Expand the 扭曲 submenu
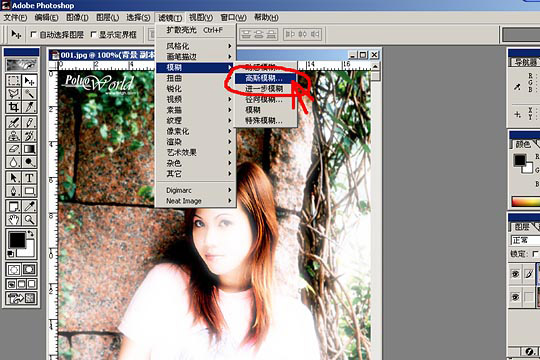540x360 pixels. pos(196,78)
